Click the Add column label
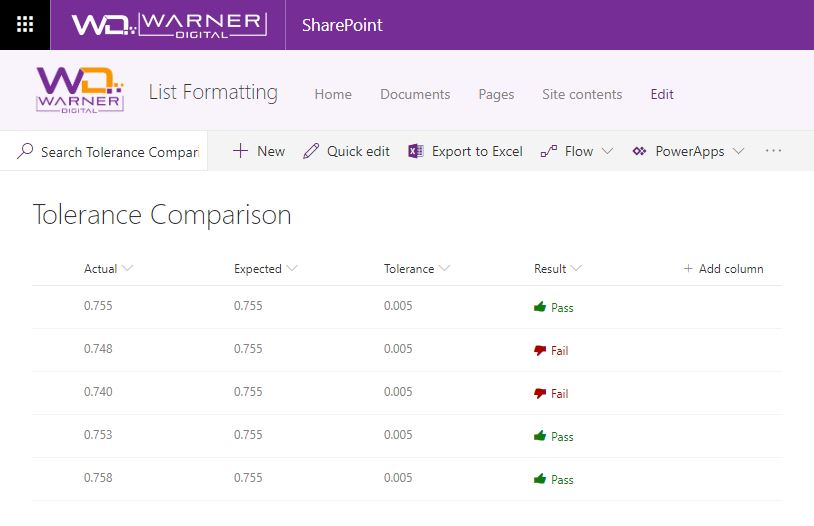Image resolution: width=814 pixels, height=526 pixels. coord(731,268)
